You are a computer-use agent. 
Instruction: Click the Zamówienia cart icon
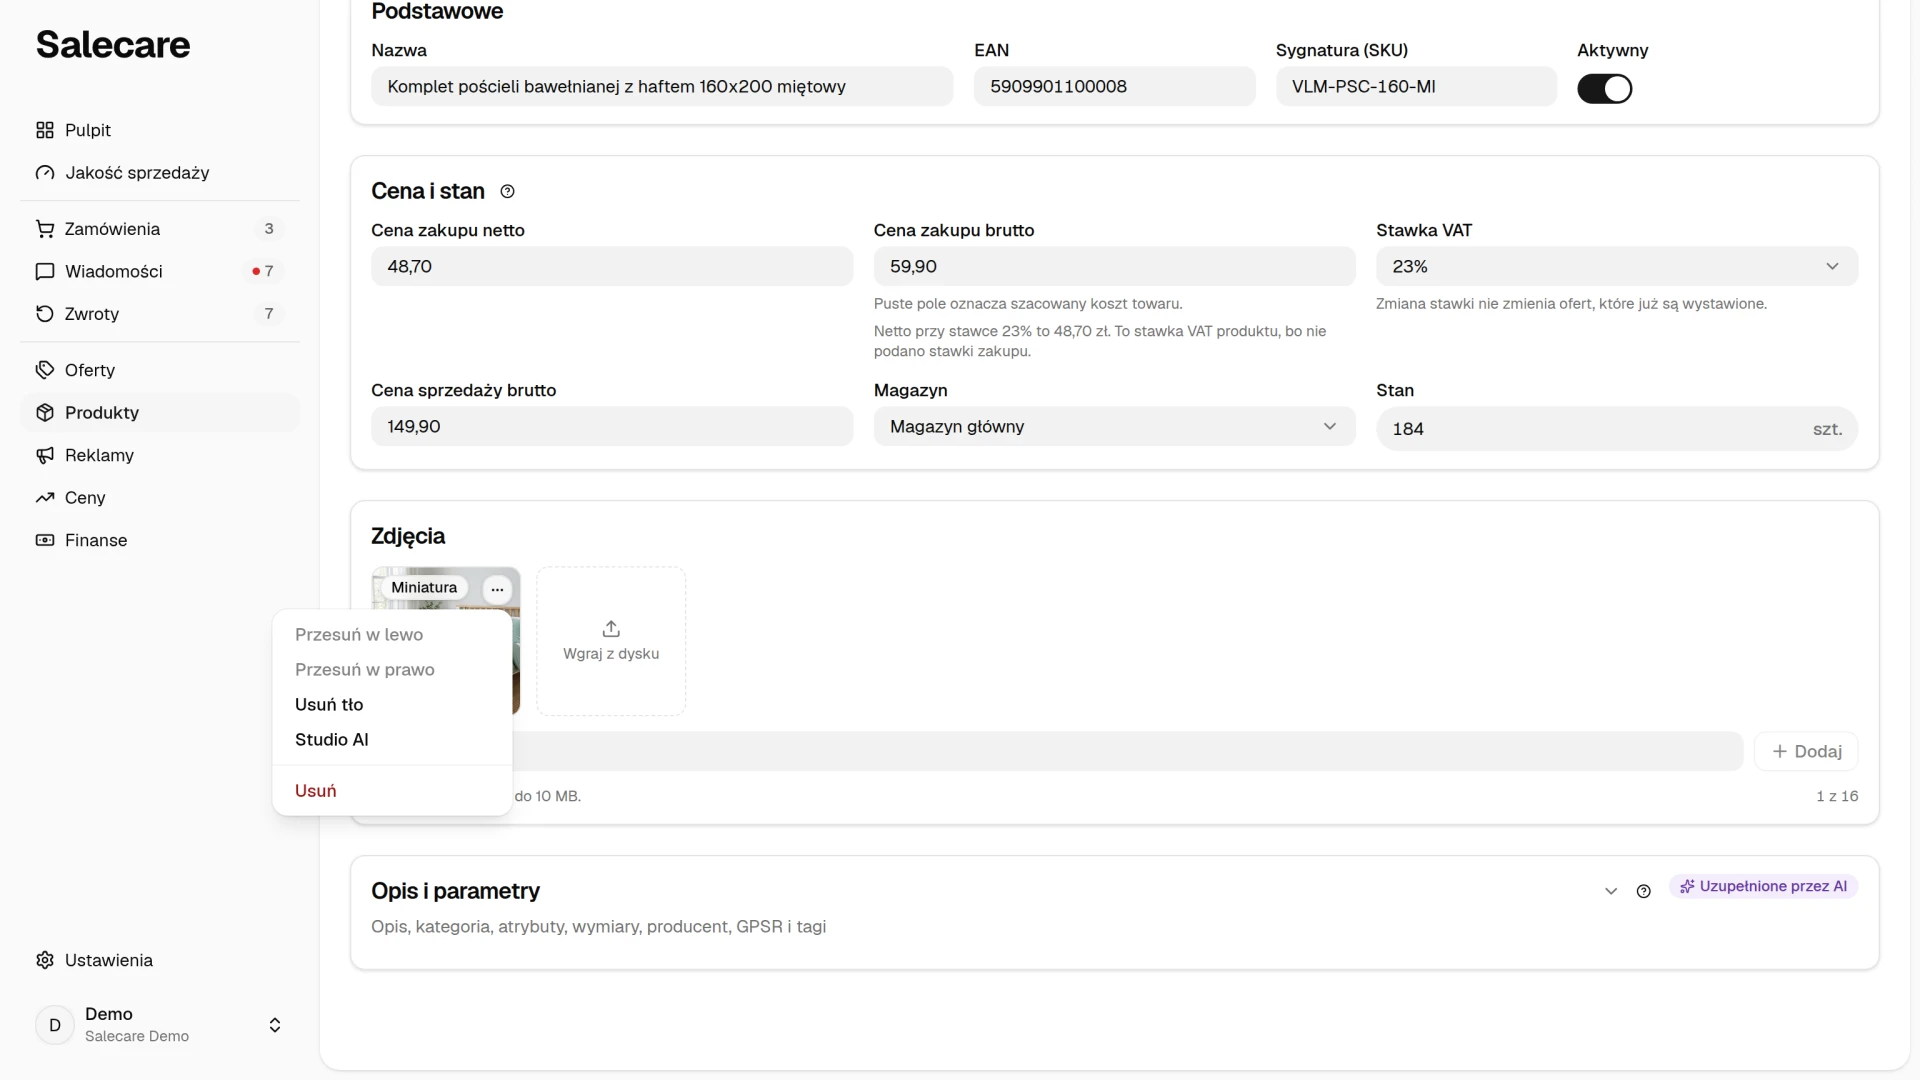point(45,229)
